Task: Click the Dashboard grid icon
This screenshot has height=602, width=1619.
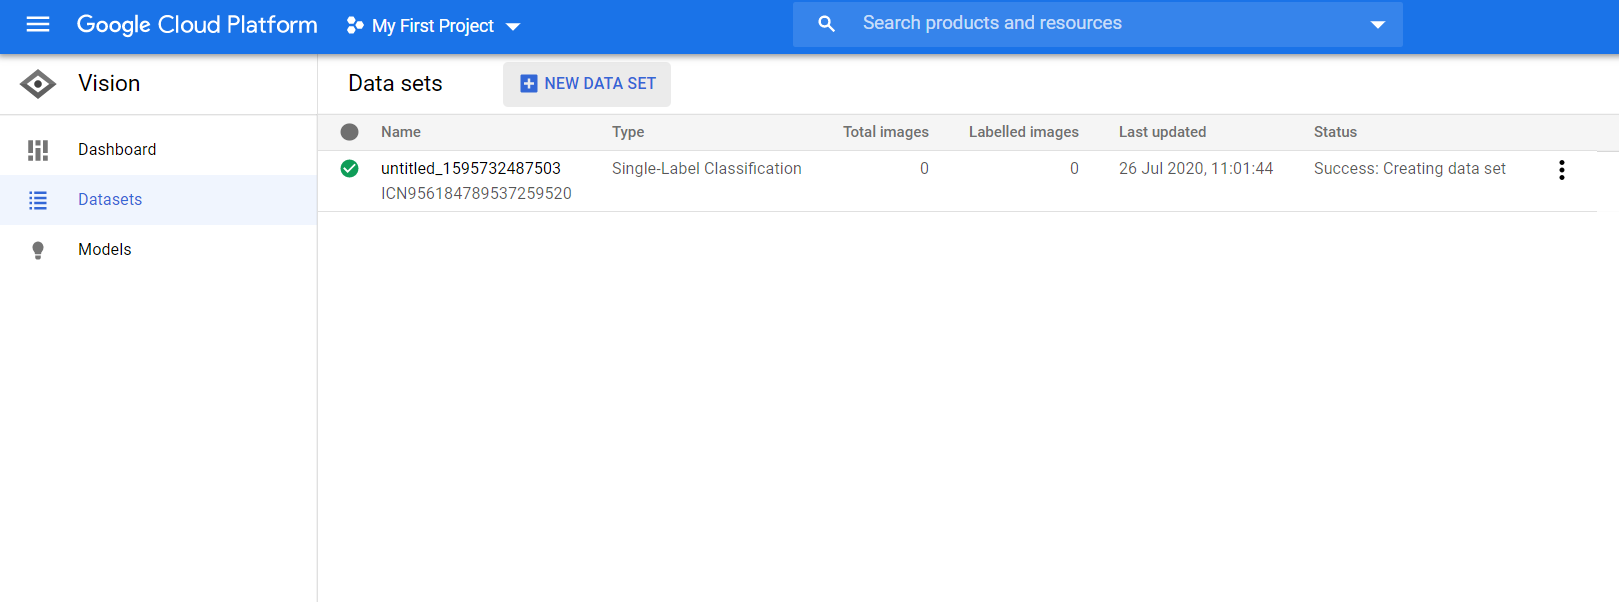Action: 38,150
